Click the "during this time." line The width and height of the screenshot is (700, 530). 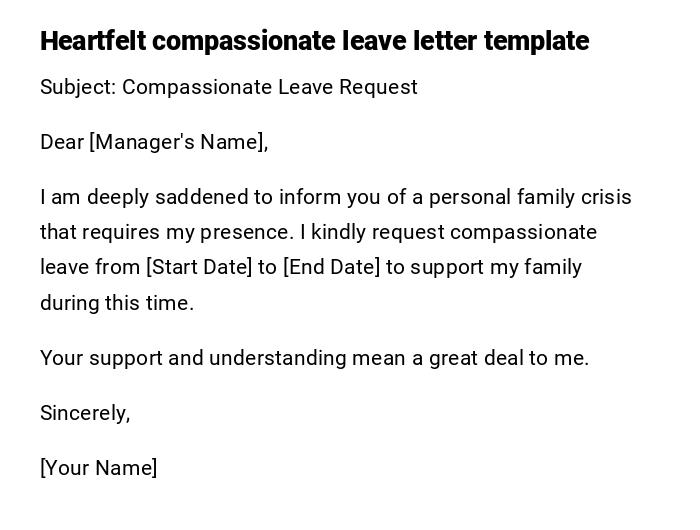[x=117, y=303]
